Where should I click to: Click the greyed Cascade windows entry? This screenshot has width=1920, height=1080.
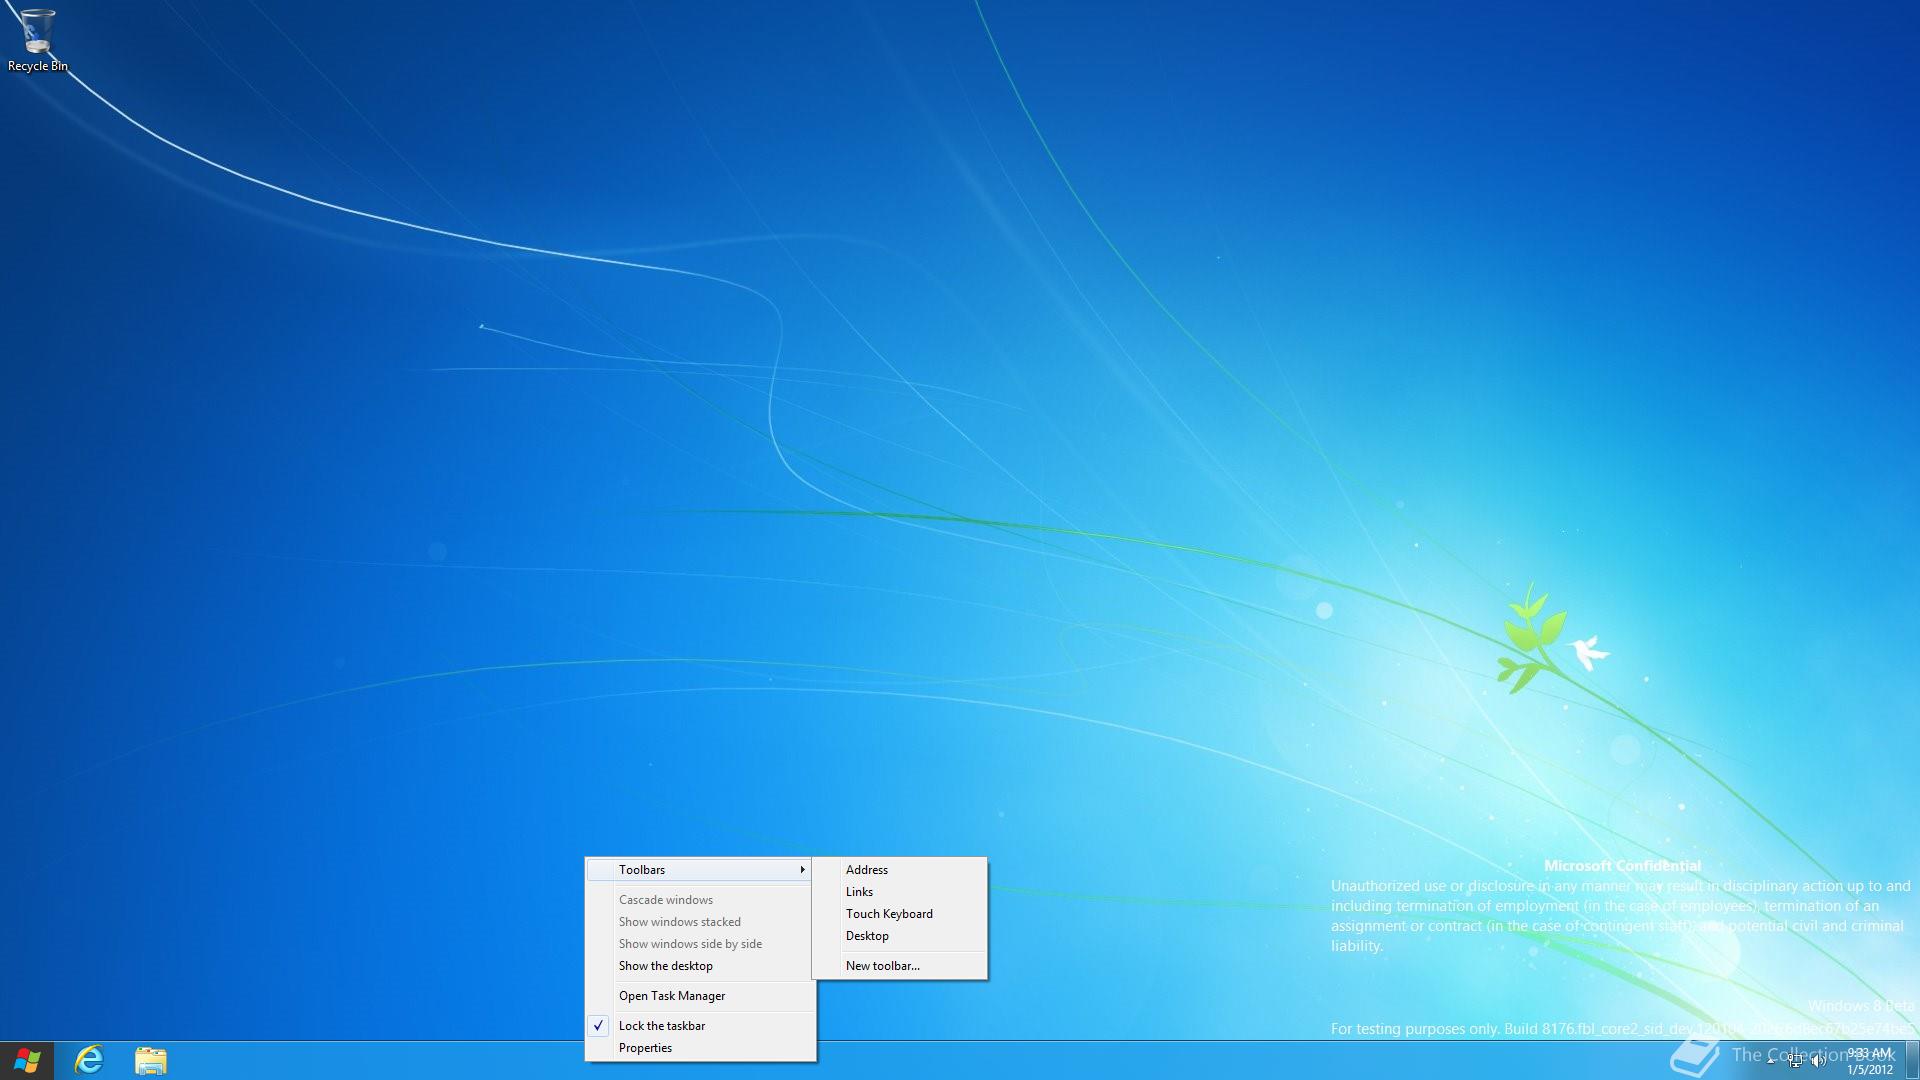pyautogui.click(x=700, y=900)
